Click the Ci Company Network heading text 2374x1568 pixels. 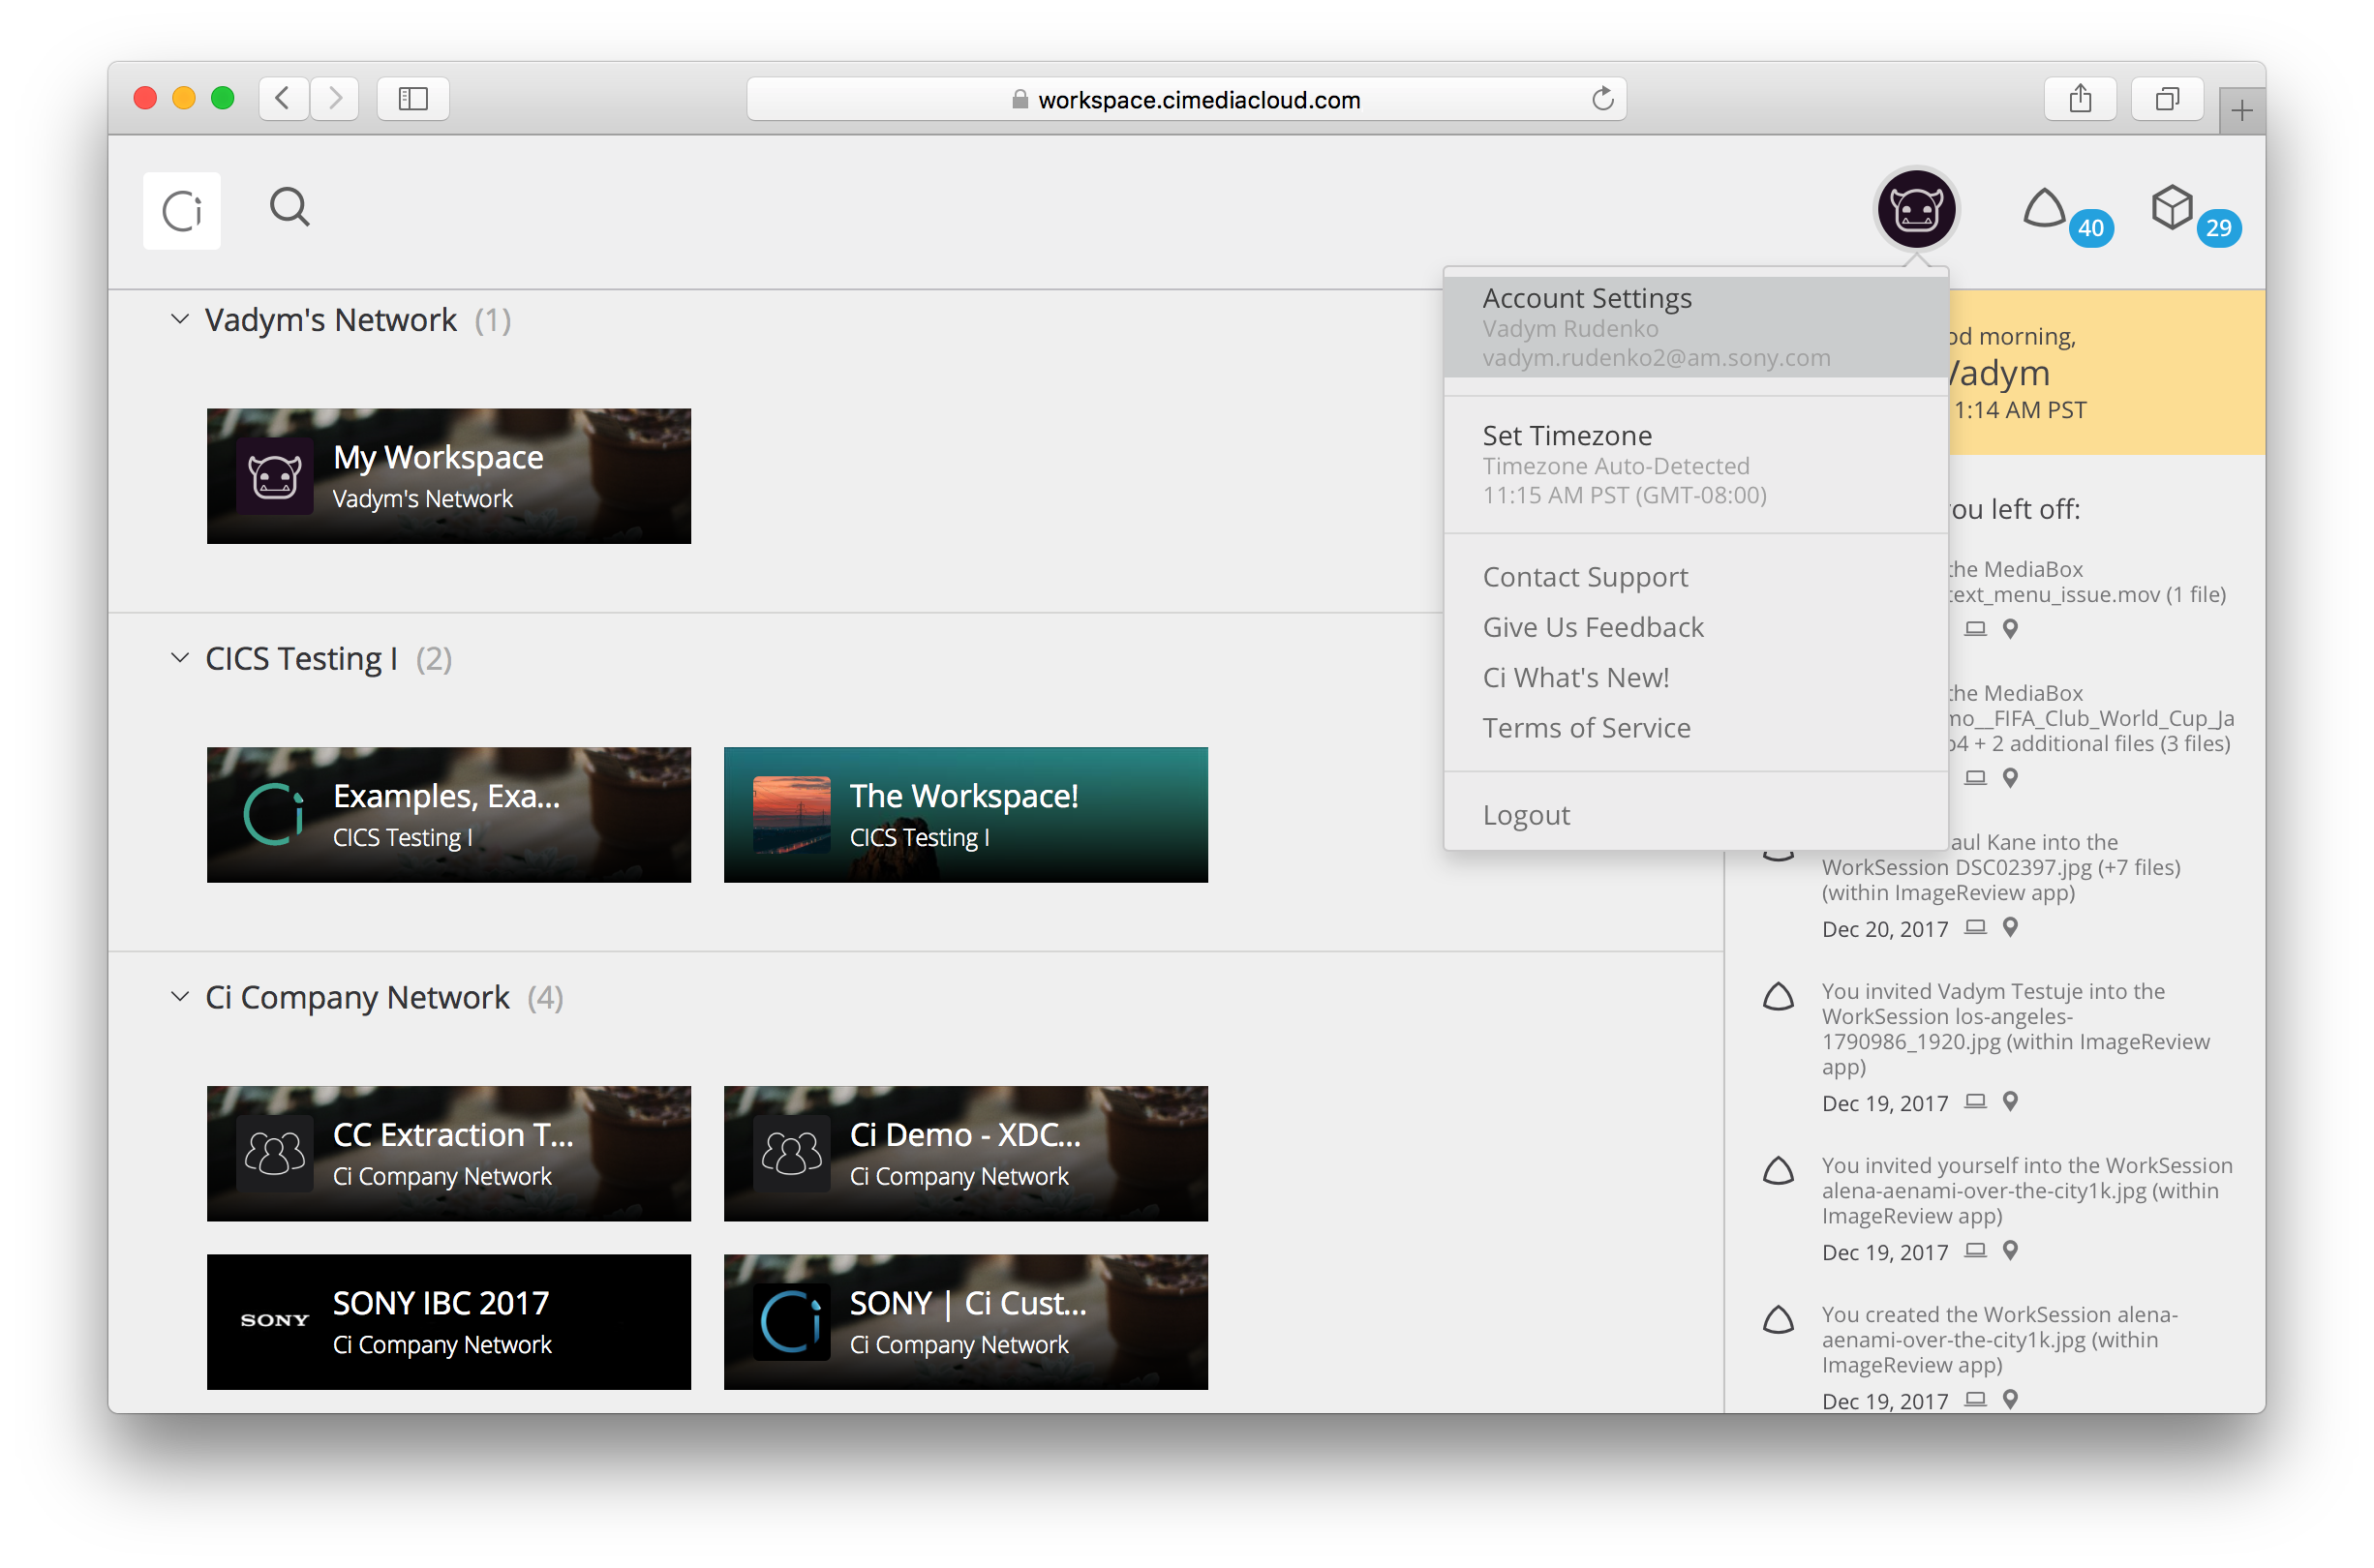(357, 997)
